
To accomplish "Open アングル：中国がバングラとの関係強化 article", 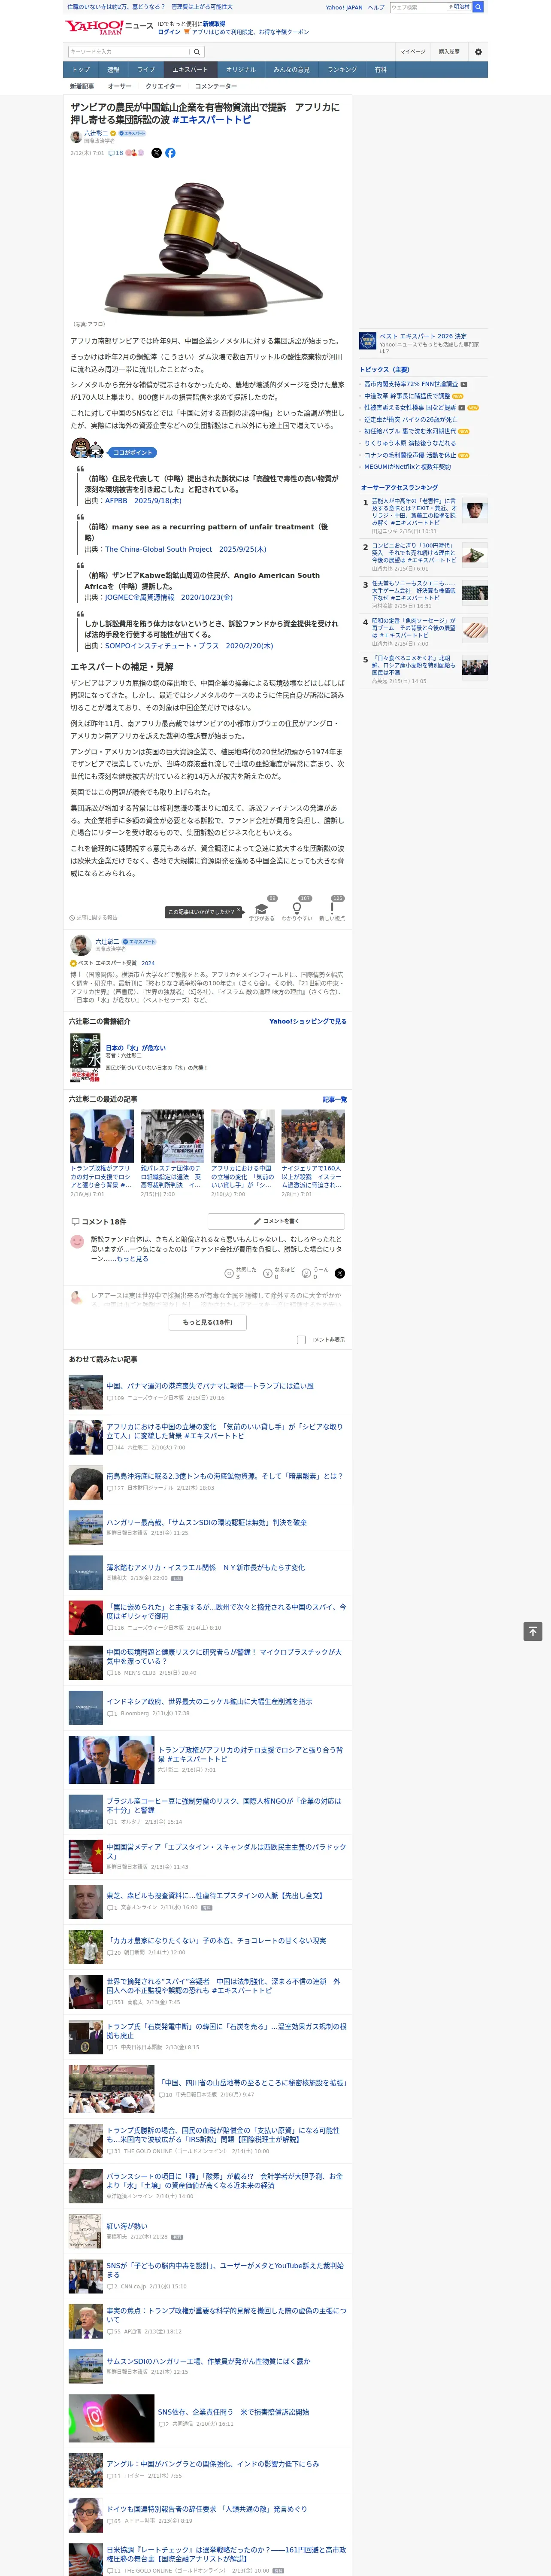I will pos(213,2464).
